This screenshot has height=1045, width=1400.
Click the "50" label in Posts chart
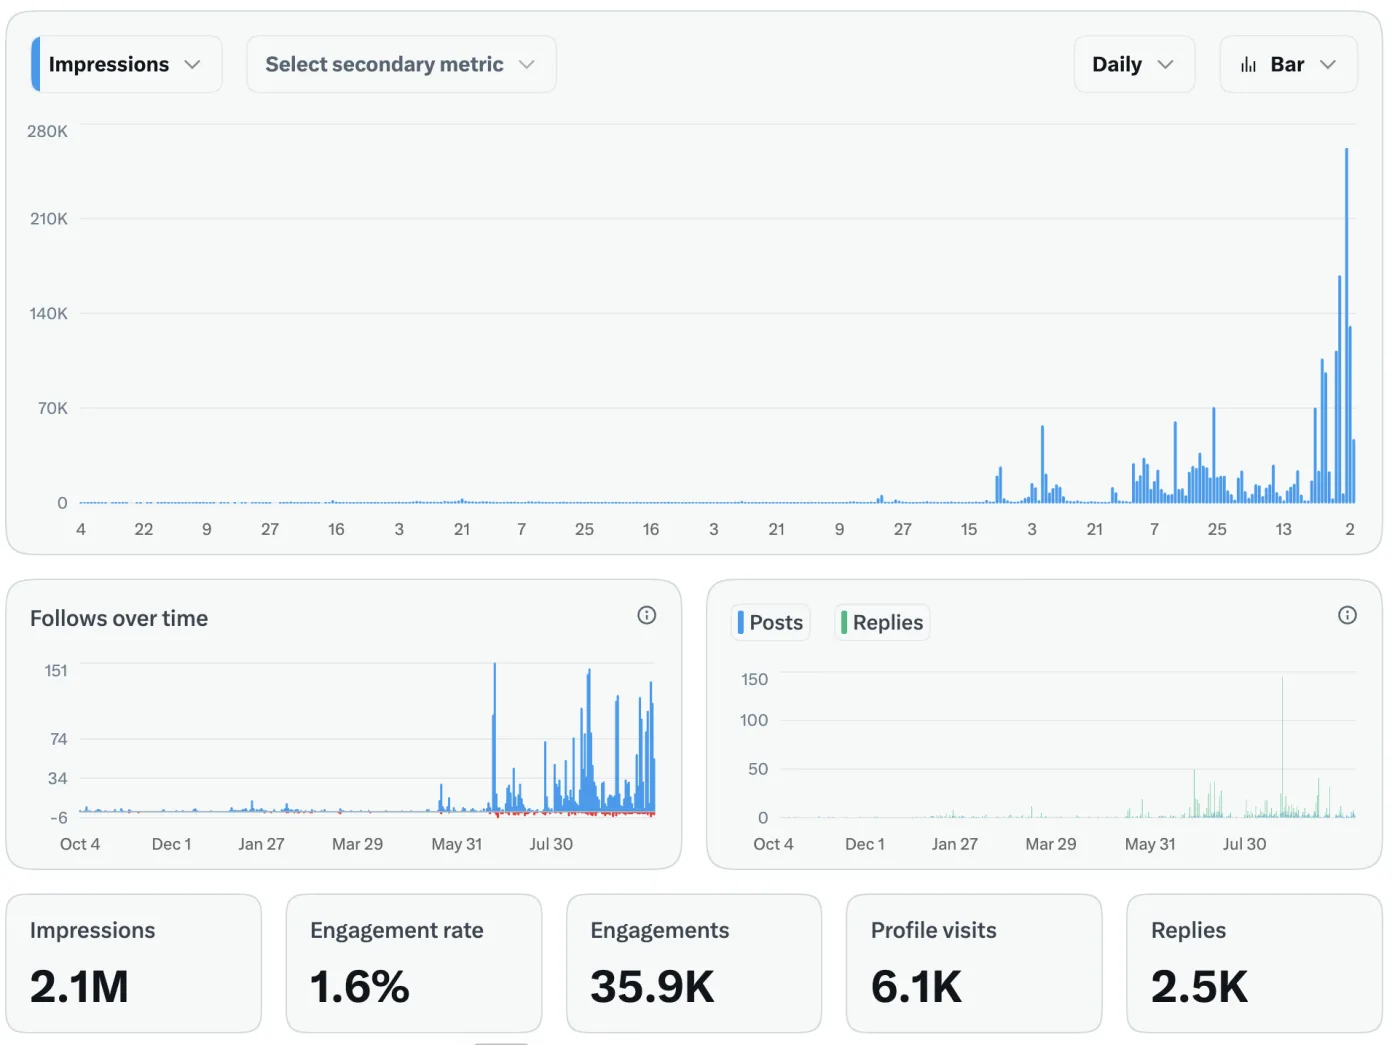758,769
